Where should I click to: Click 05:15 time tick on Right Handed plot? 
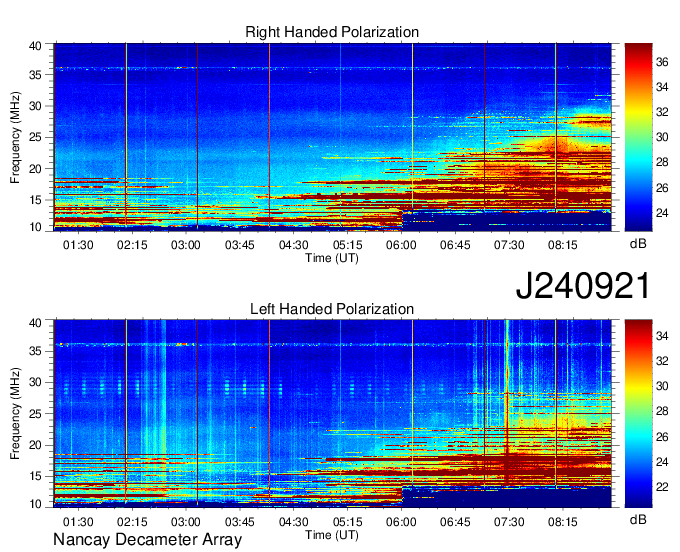click(x=347, y=245)
